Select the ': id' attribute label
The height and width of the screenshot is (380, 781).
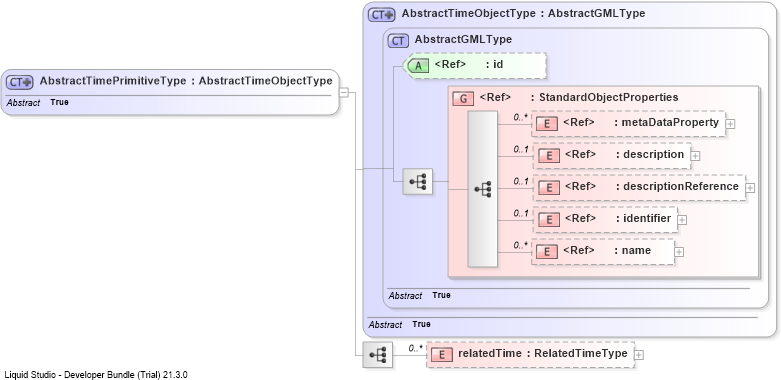(494, 64)
